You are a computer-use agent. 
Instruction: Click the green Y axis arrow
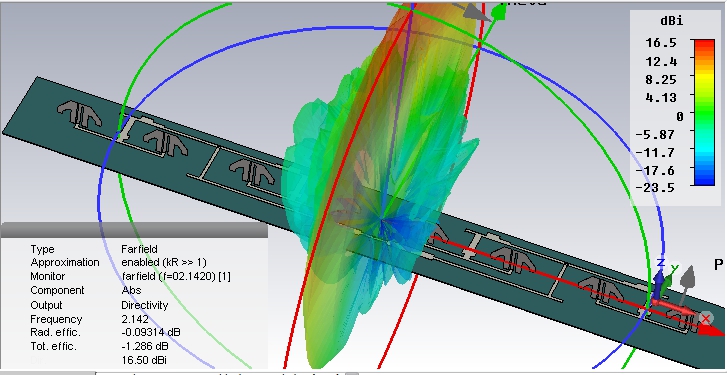pos(666,286)
